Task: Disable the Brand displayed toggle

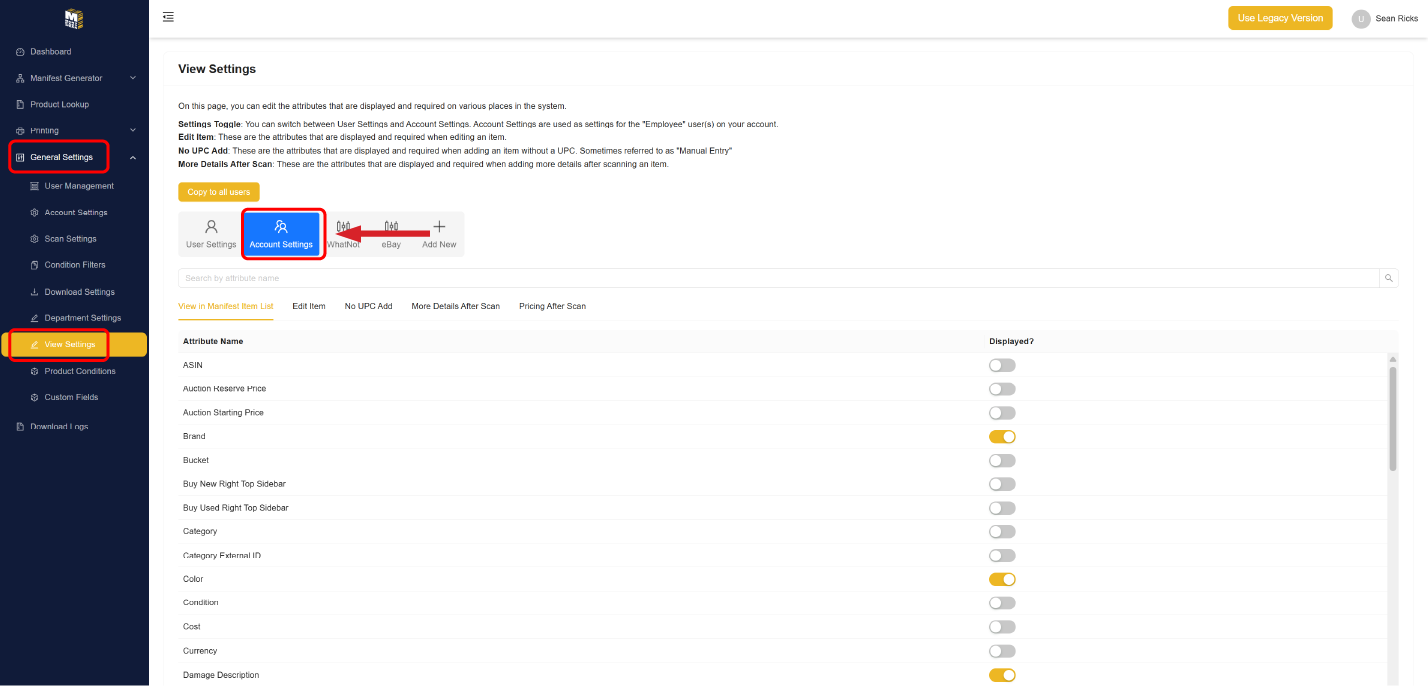Action: pos(1002,436)
